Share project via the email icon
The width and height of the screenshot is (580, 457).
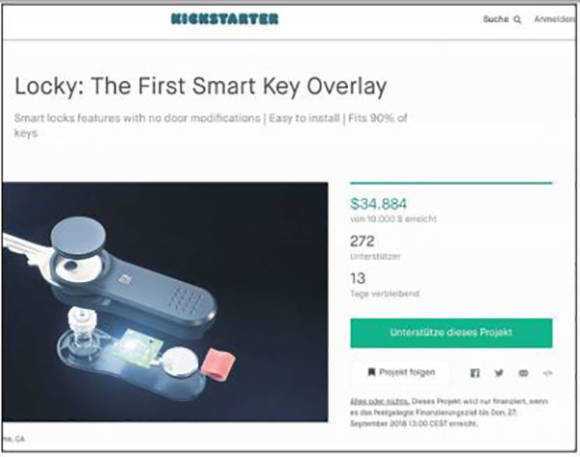pyautogui.click(x=523, y=373)
